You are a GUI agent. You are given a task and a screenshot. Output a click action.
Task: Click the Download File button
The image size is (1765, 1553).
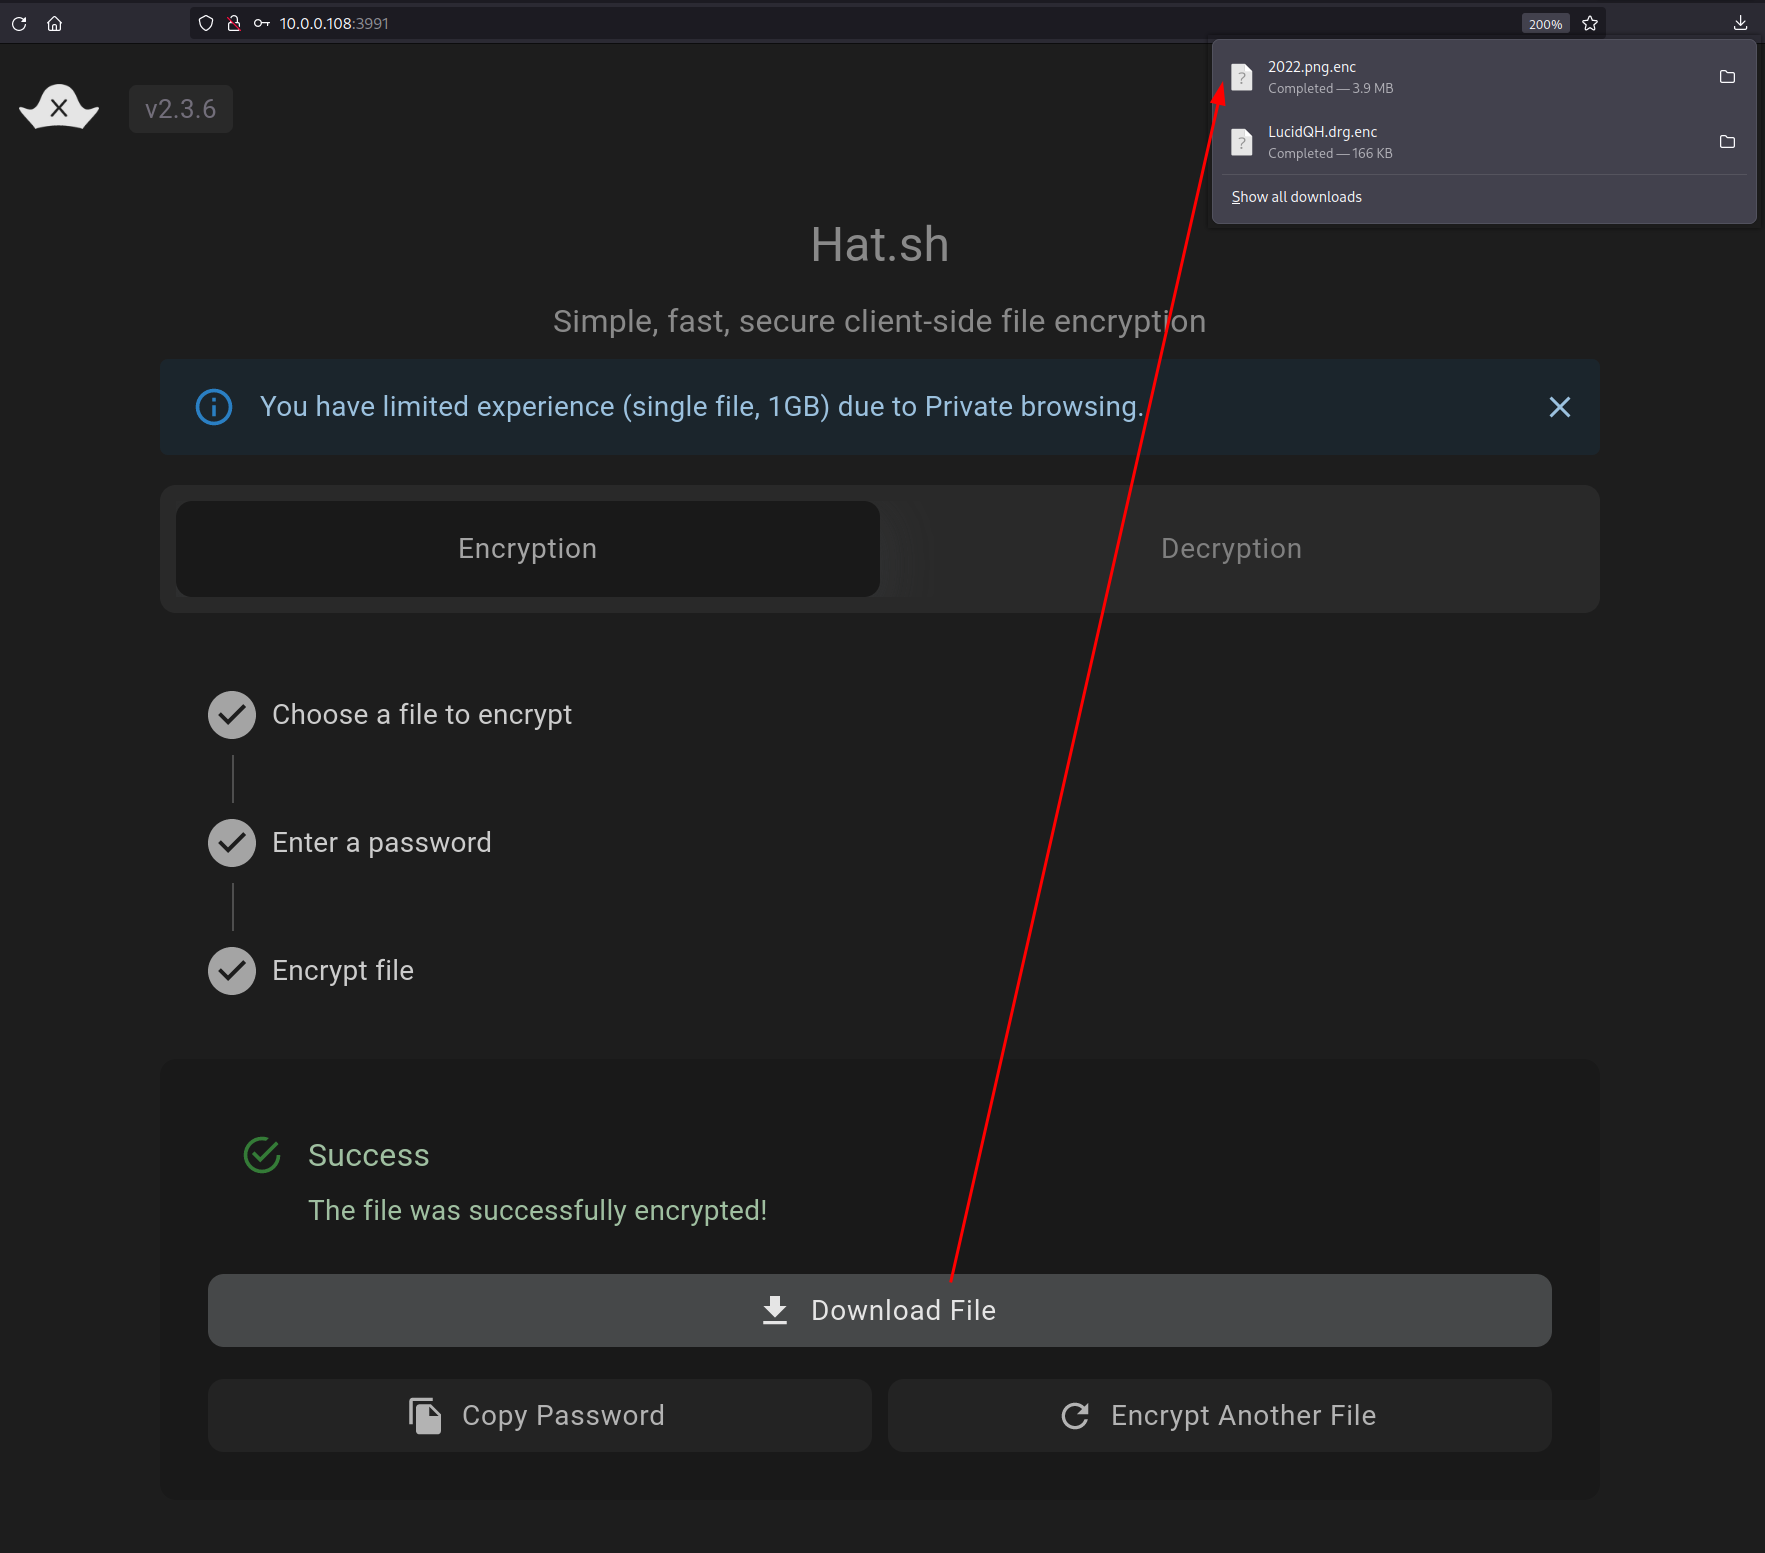[880, 1310]
